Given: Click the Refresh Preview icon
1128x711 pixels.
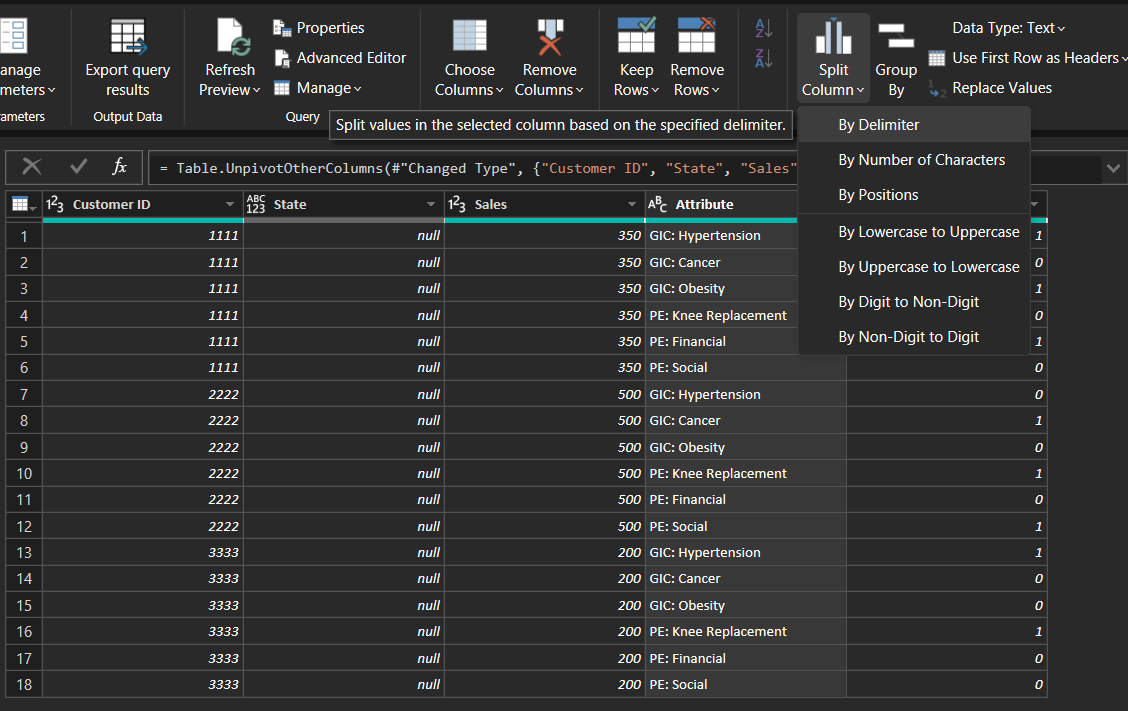Looking at the screenshot, I should 233,37.
